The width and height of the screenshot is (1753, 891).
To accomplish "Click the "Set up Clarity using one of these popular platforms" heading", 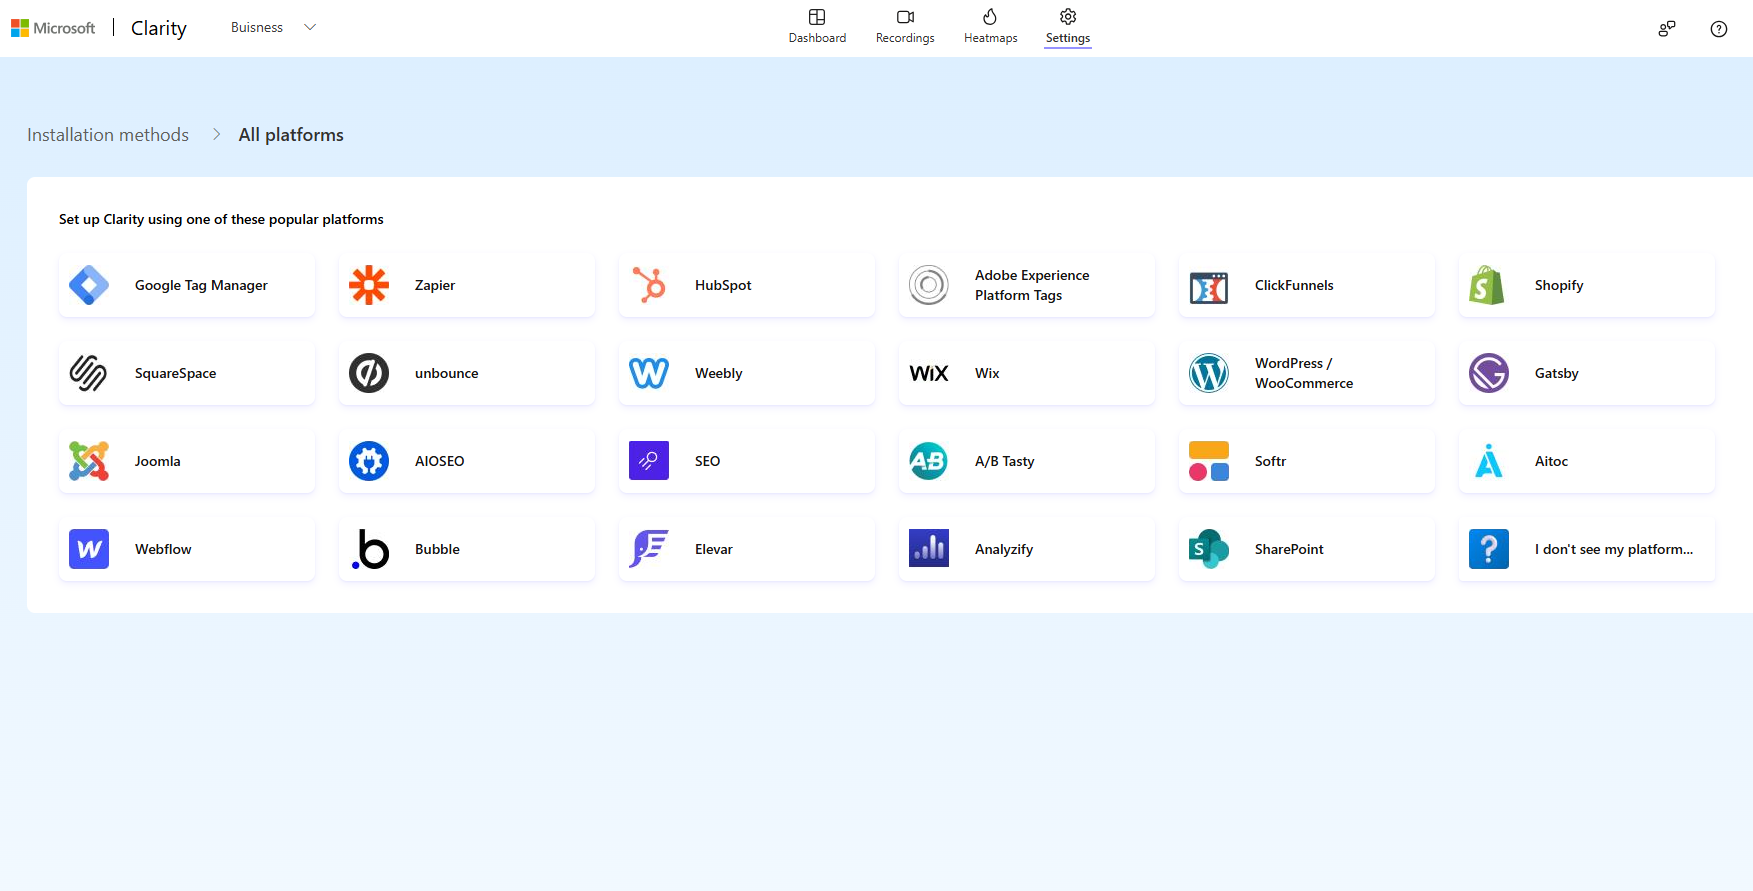I will [x=221, y=219].
